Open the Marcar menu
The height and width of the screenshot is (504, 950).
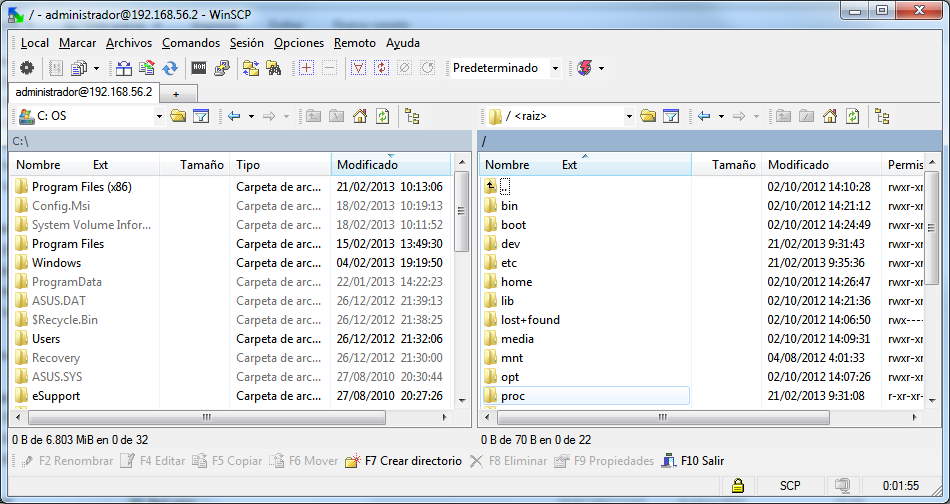coord(78,43)
